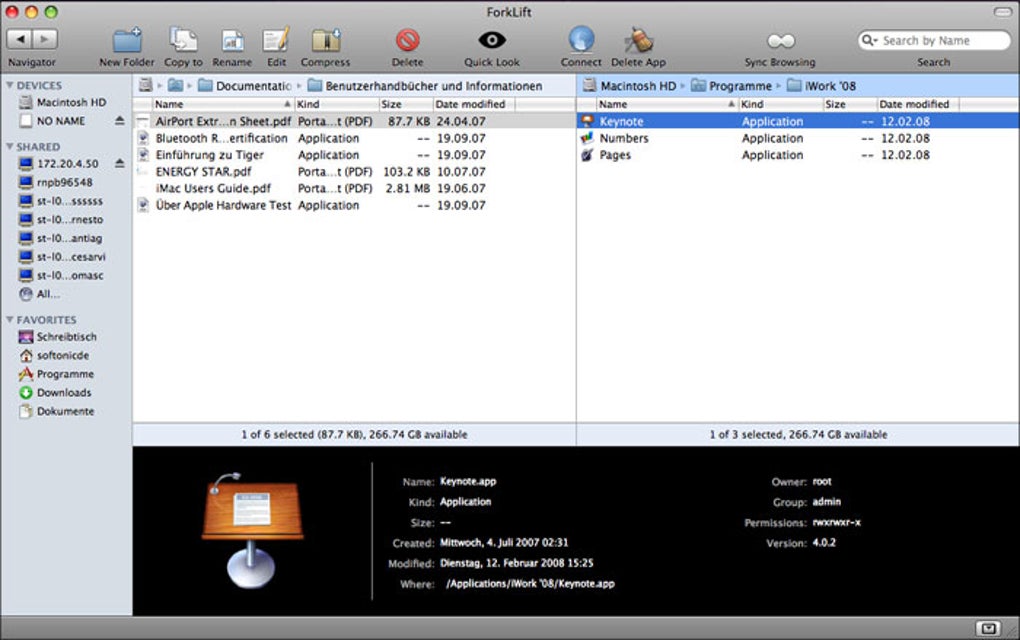Select Keynote application in right pane
Viewport: 1020px width, 640px height.
click(x=798, y=121)
